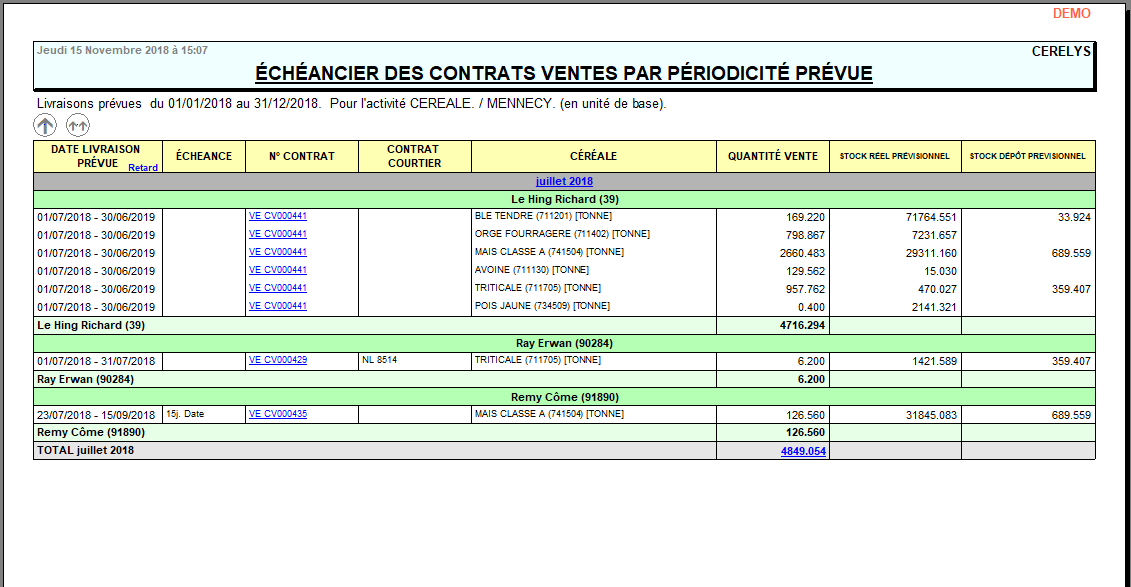Click the Le Hing Richard group header row
The image size is (1131, 587).
563,198
